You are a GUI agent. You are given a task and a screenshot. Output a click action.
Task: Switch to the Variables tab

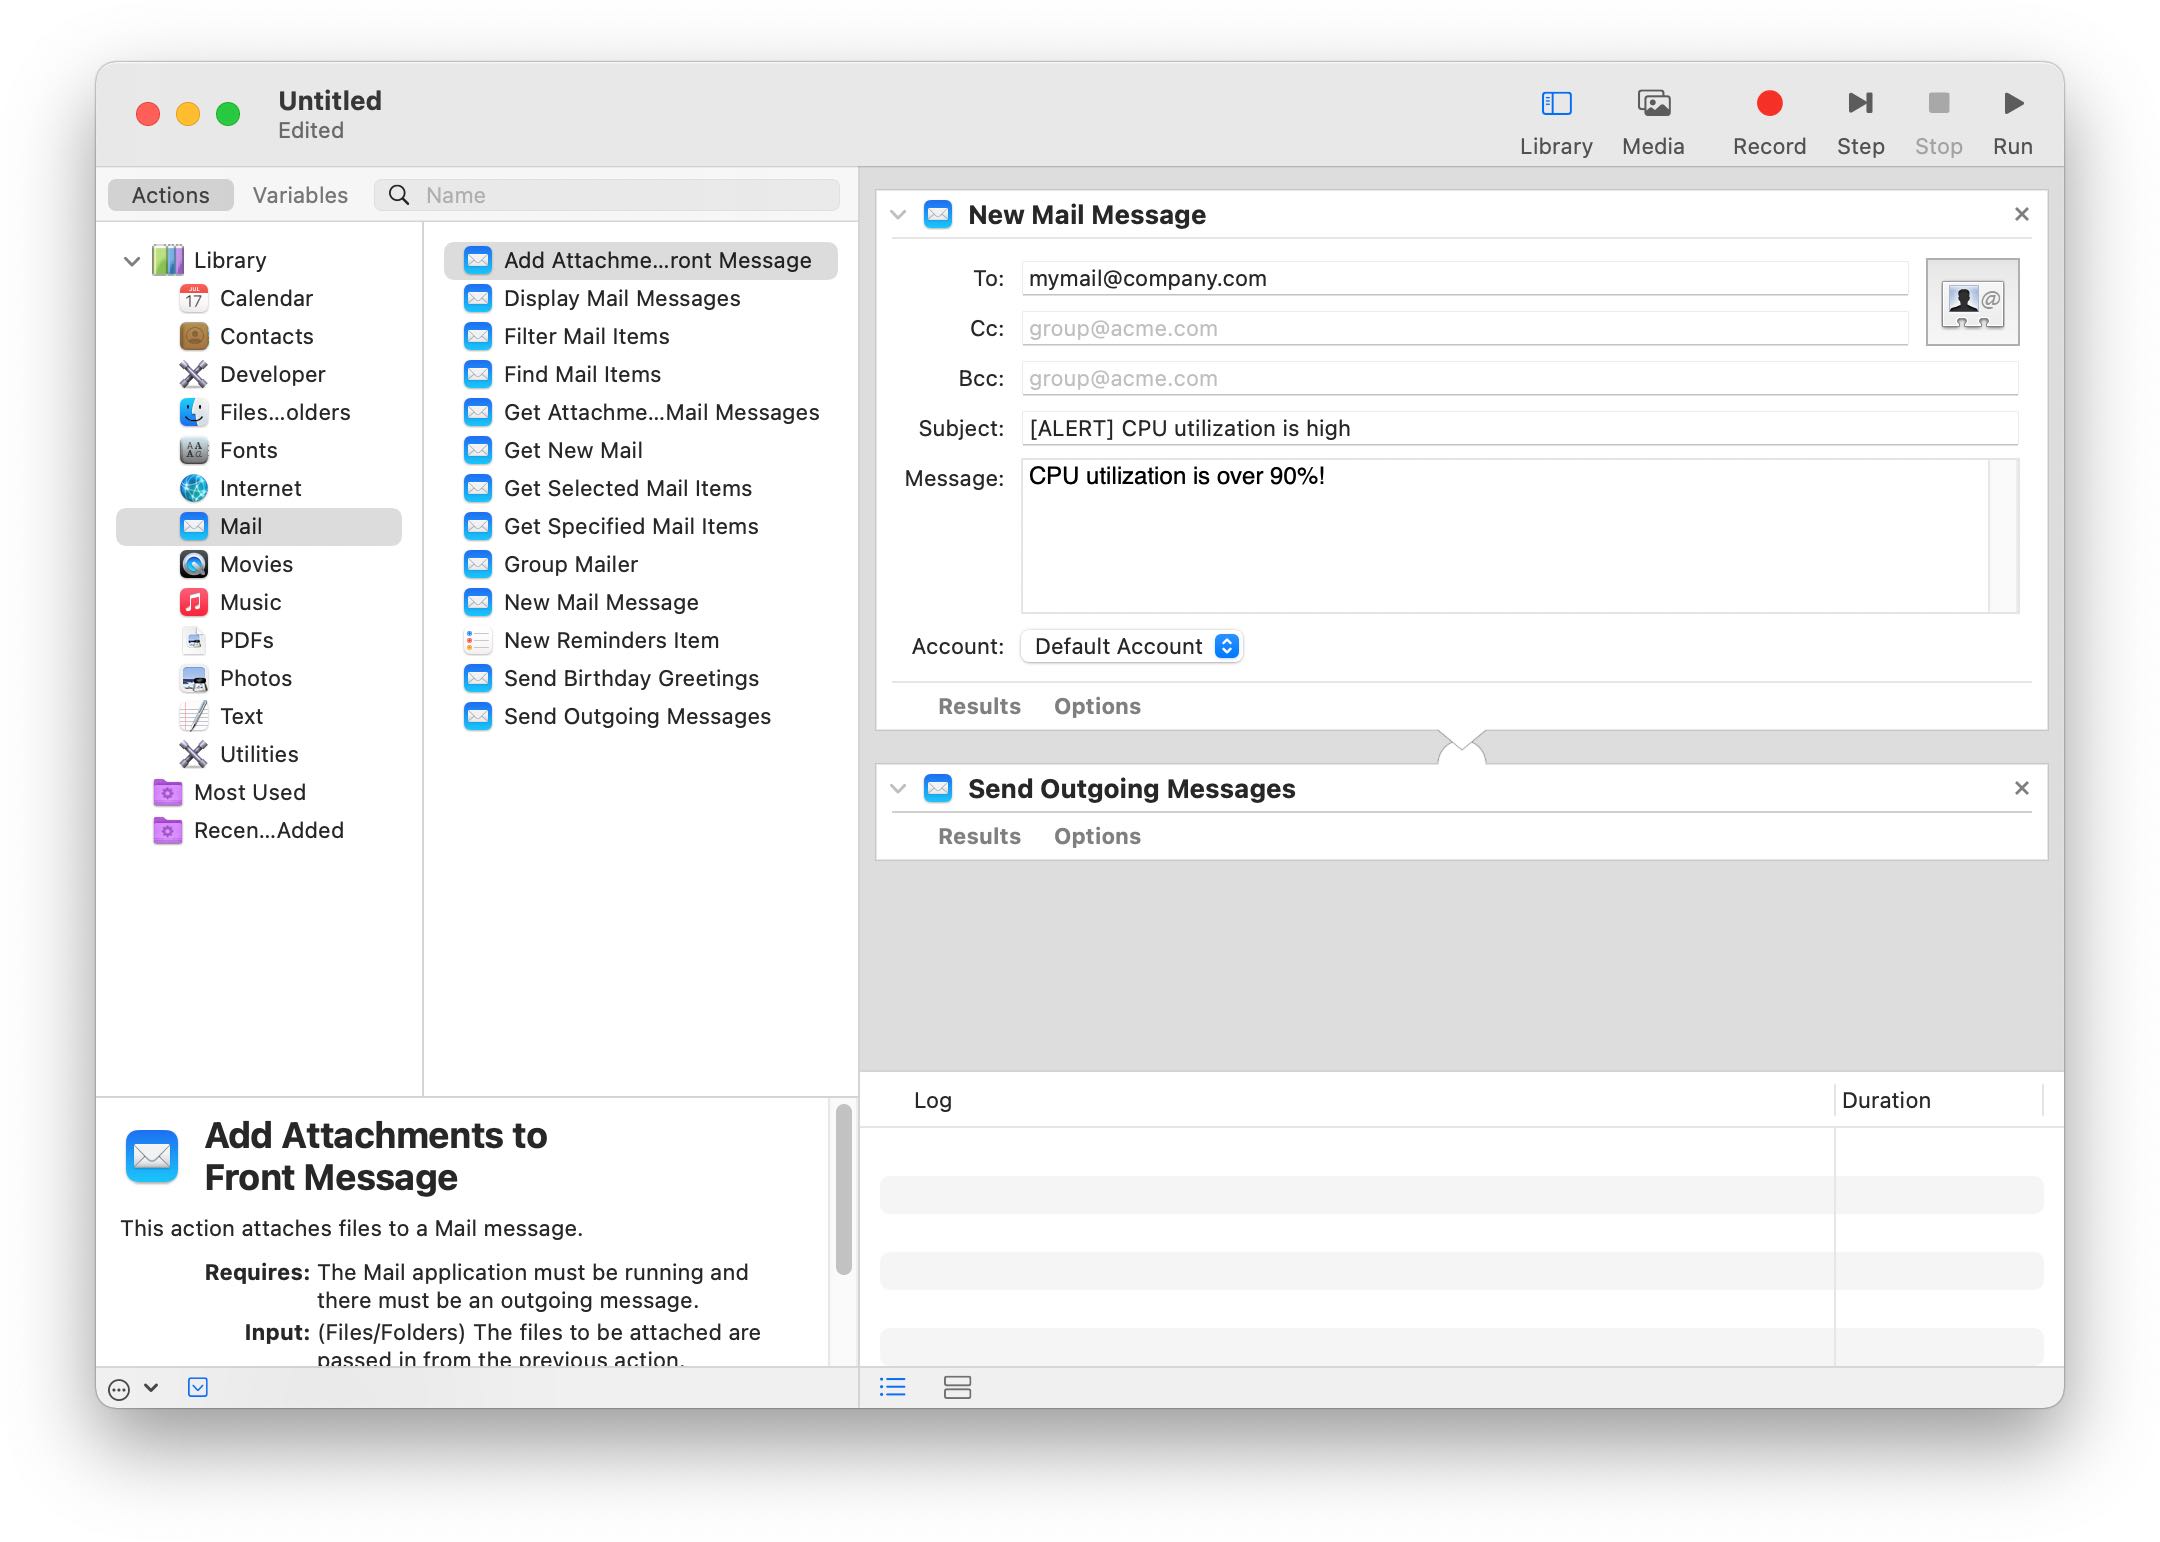tap(300, 195)
